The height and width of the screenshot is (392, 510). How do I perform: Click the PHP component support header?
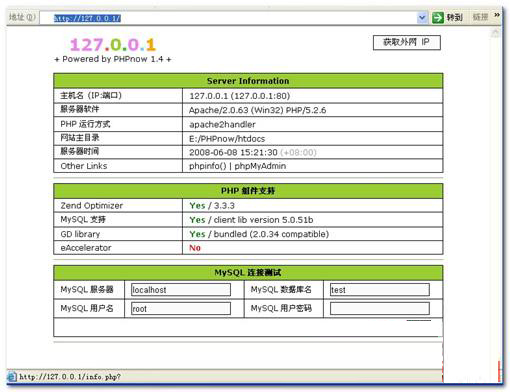[x=248, y=191]
